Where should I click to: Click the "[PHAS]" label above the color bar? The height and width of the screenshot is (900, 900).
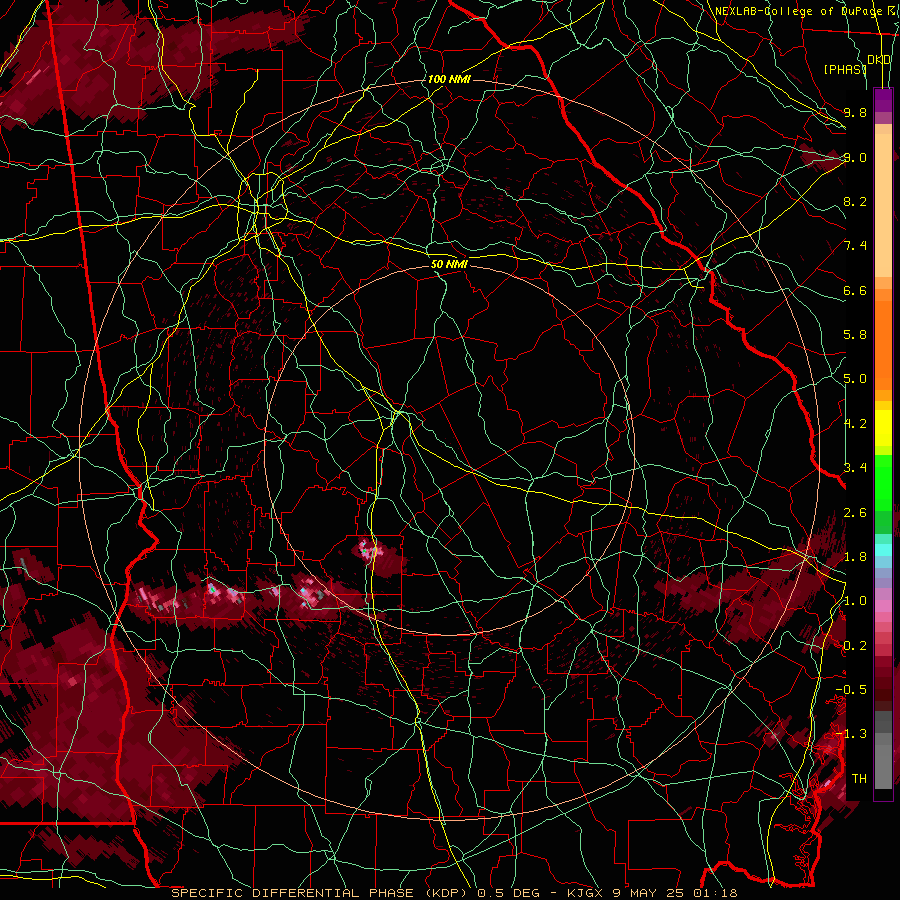coord(845,69)
